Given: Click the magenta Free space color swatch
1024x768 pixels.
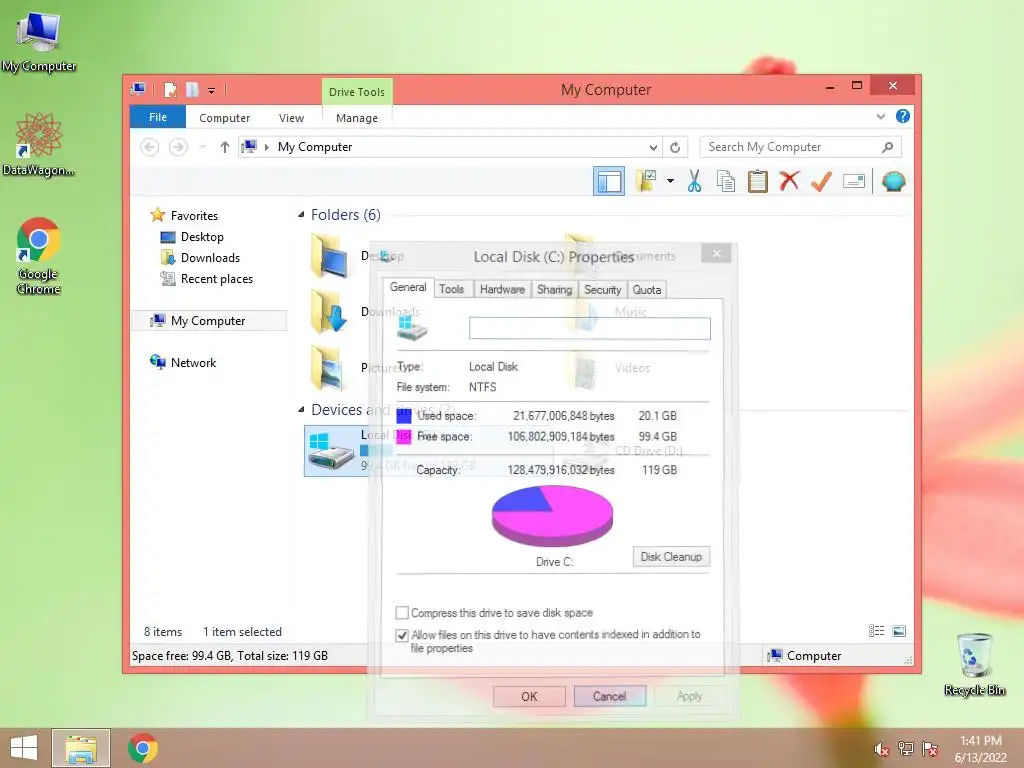Looking at the screenshot, I should click(404, 436).
